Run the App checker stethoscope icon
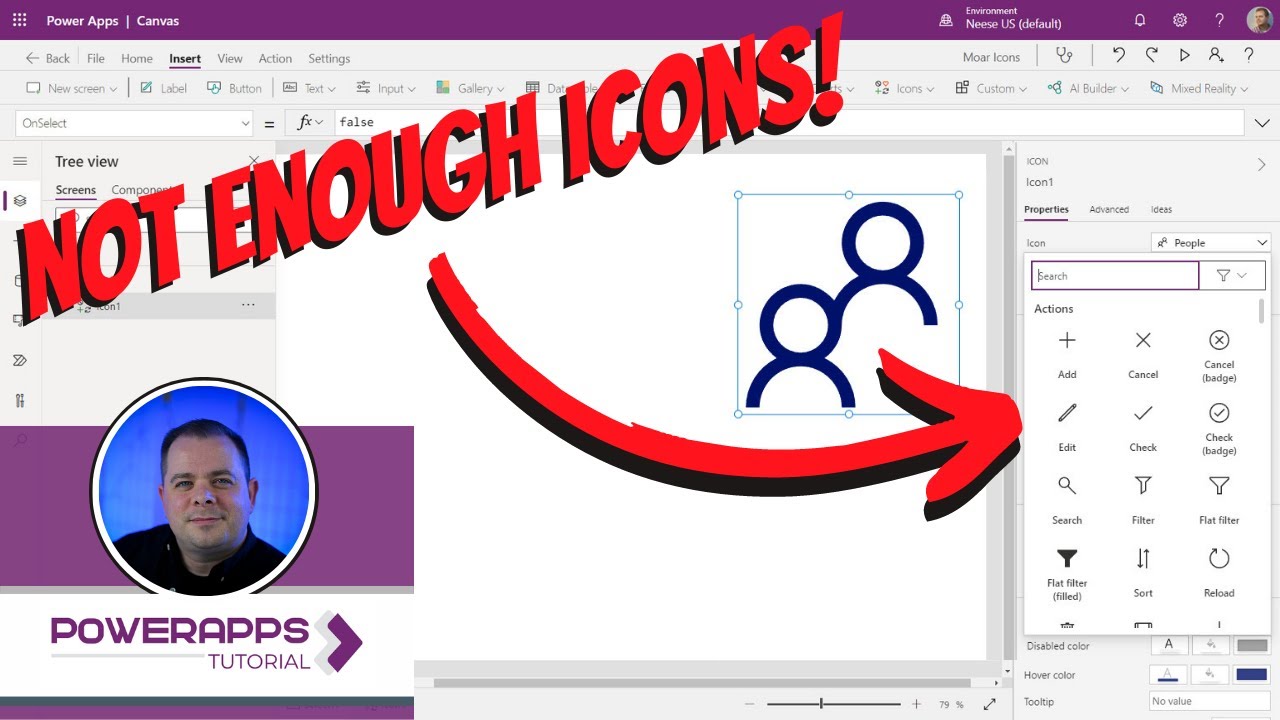The width and height of the screenshot is (1280, 720). pyautogui.click(x=1064, y=56)
